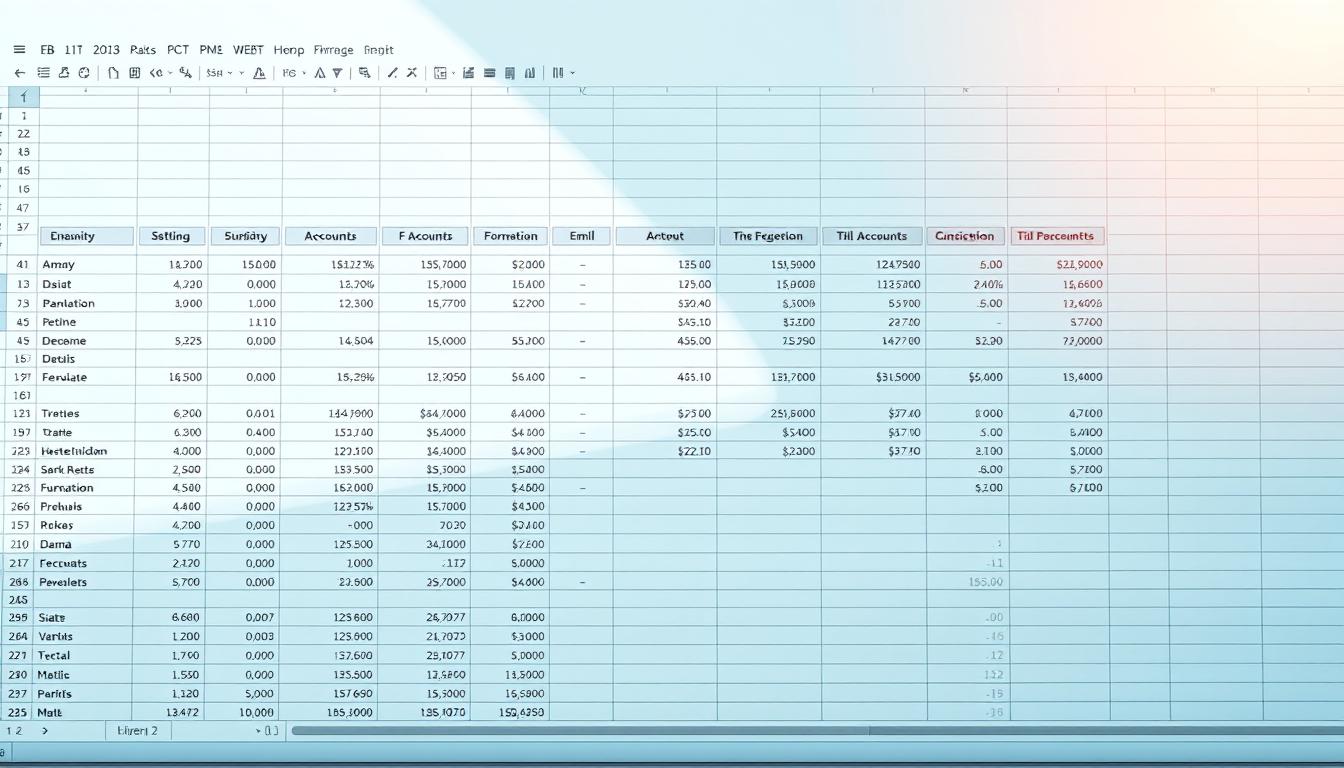Select the cell with value 16,500
This screenshot has width=1344, height=768.
coord(172,377)
